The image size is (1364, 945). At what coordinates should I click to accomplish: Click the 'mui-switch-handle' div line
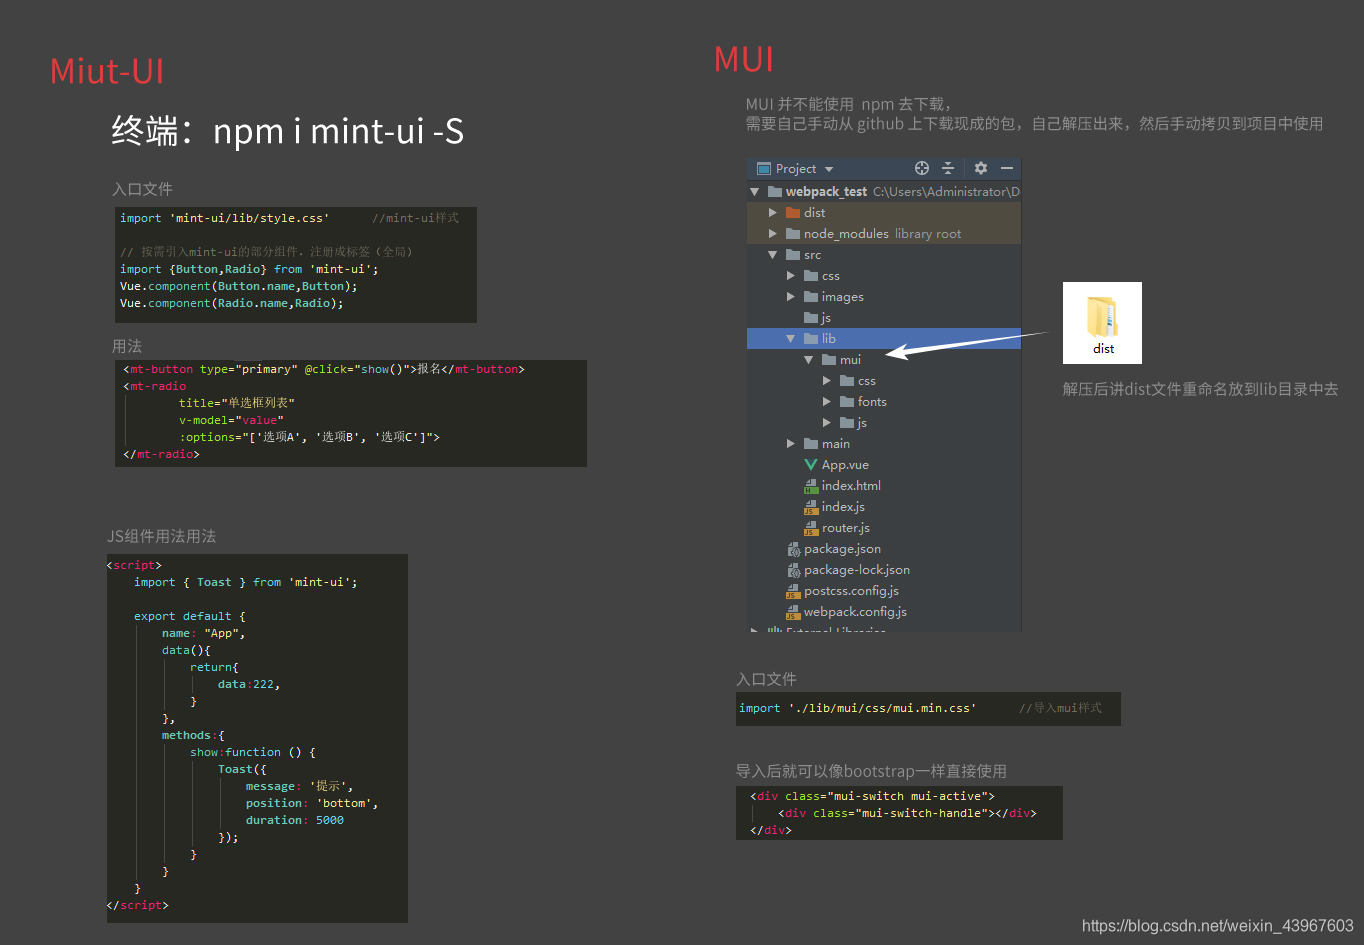click(907, 813)
